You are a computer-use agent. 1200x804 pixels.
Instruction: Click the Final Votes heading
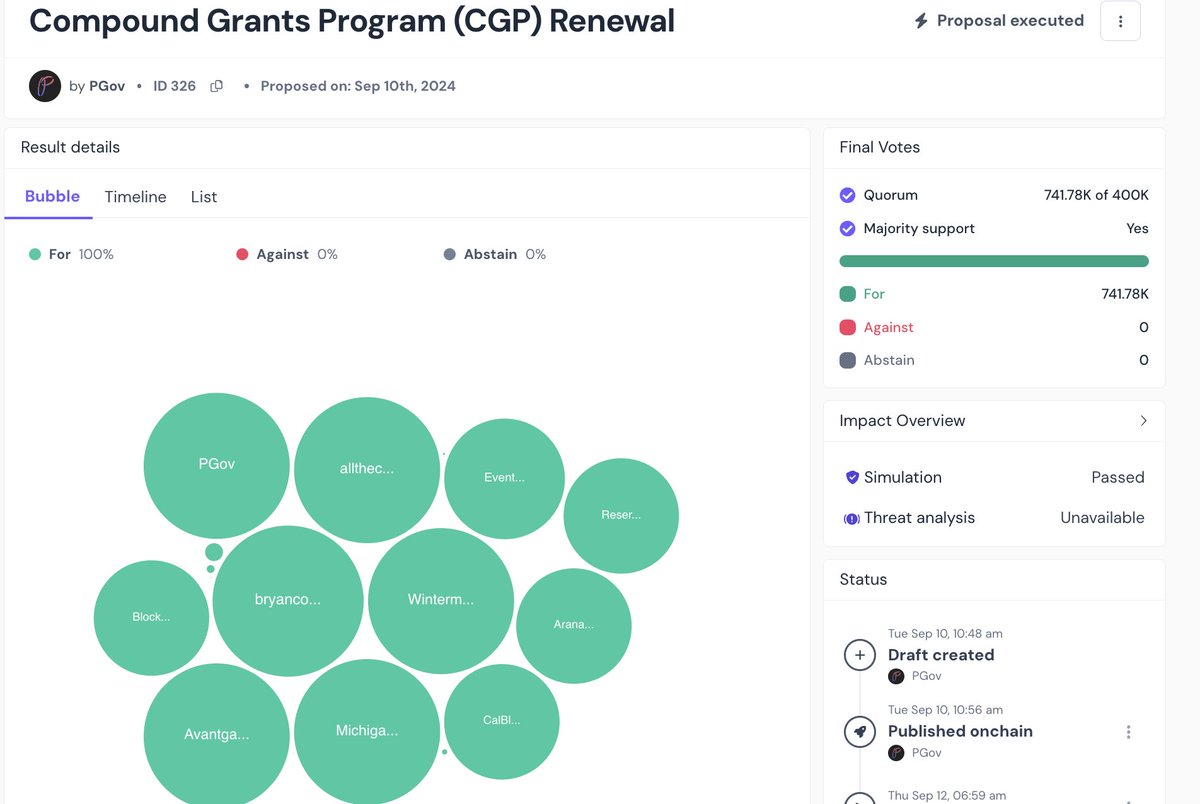tap(880, 147)
